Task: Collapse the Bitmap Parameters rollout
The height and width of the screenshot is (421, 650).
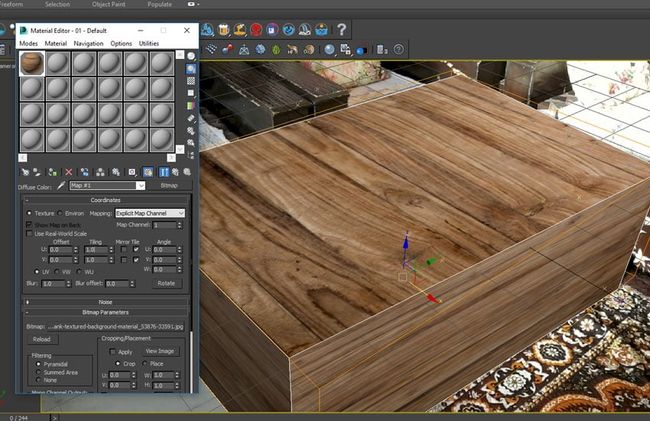Action: pyautogui.click(x=105, y=312)
